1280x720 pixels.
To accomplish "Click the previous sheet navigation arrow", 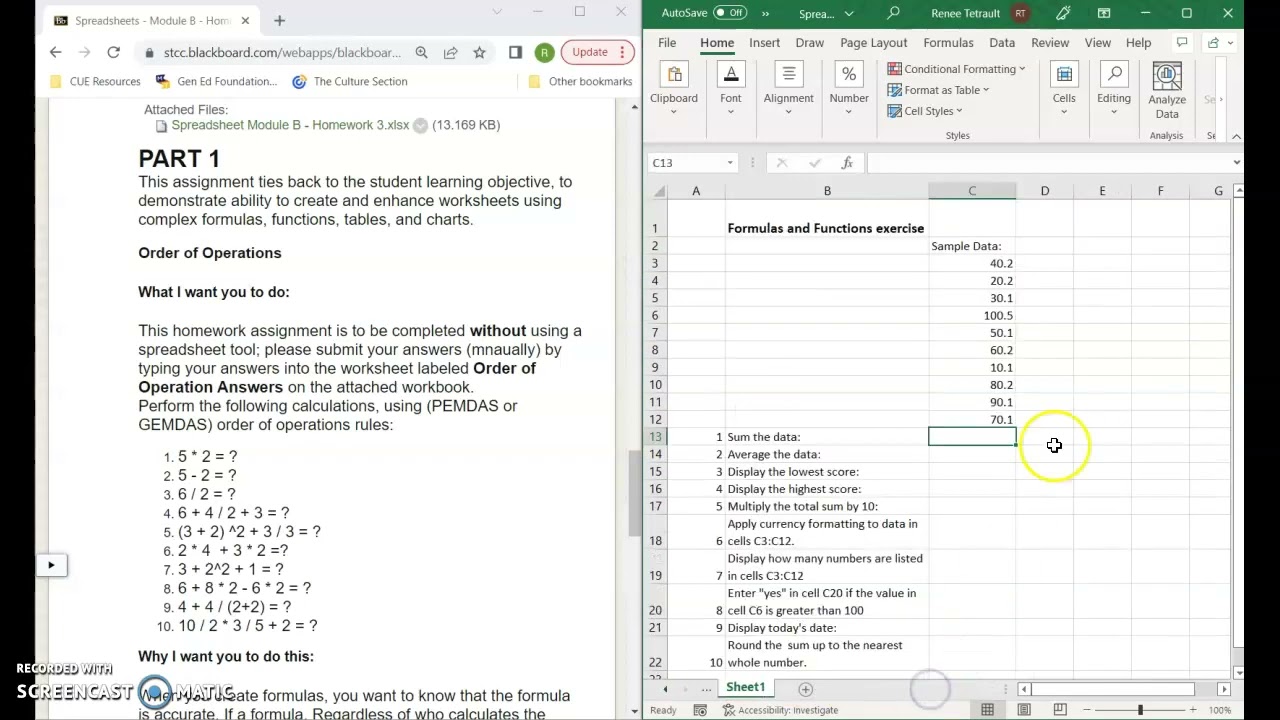I will [x=665, y=689].
